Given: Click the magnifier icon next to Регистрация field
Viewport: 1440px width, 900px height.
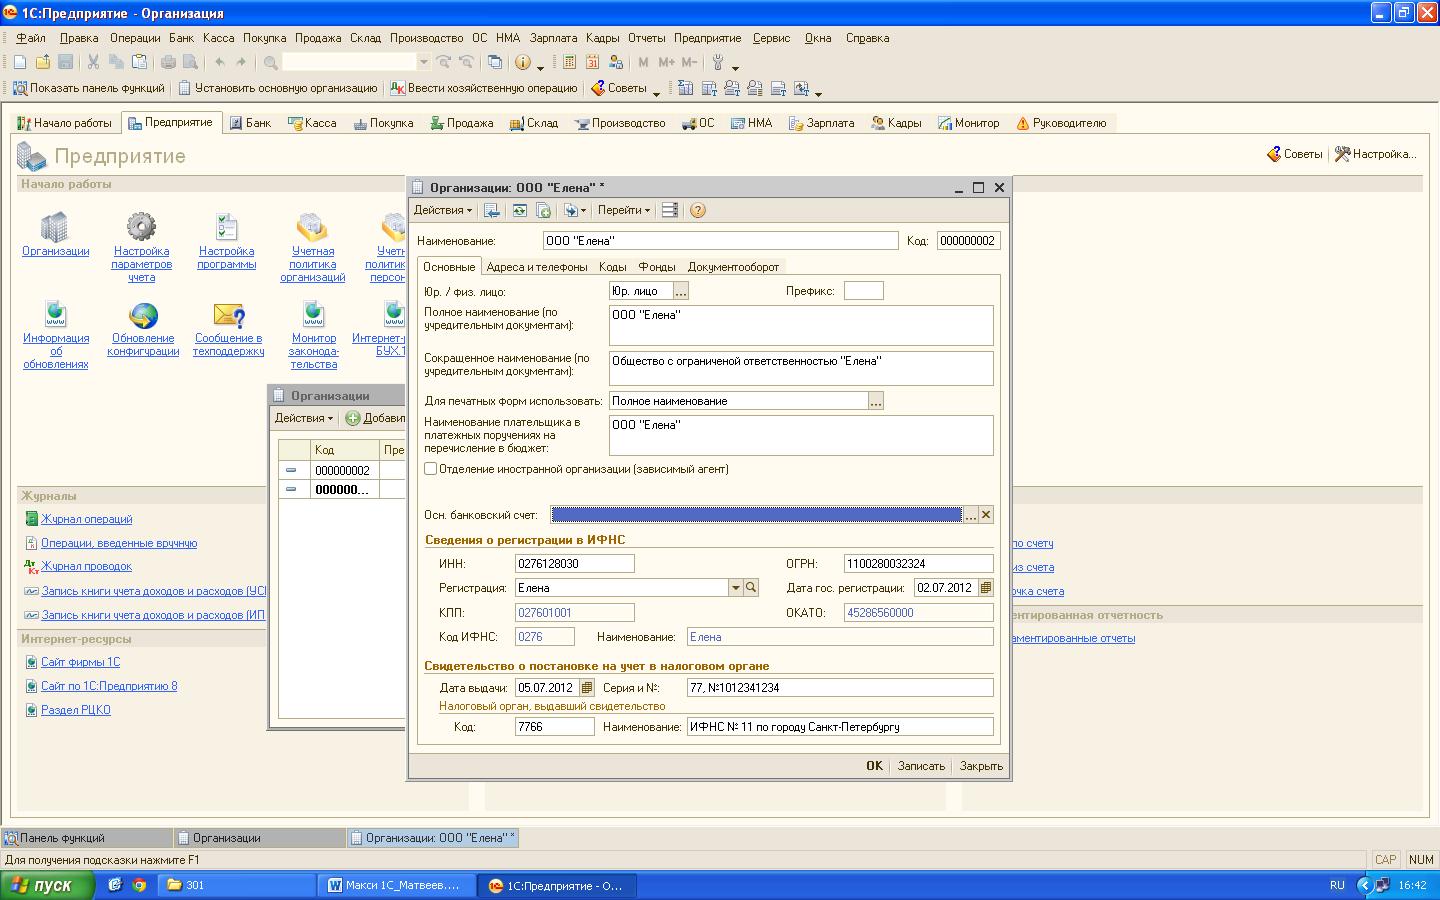Looking at the screenshot, I should [x=751, y=588].
